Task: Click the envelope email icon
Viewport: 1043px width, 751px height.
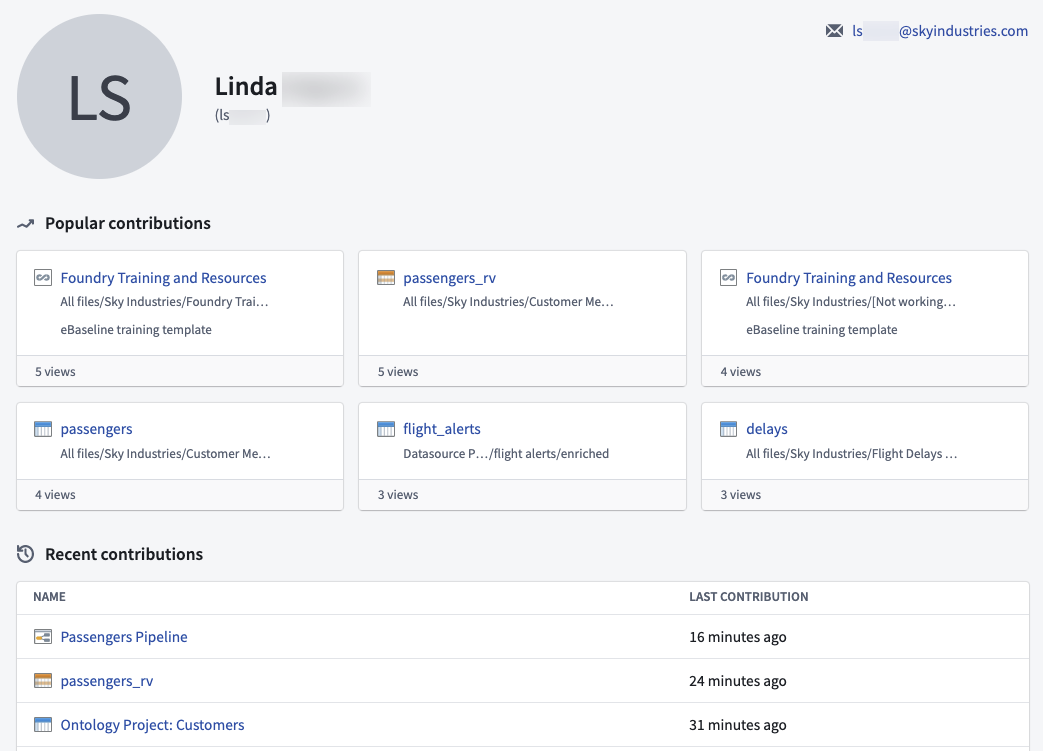Action: (834, 31)
